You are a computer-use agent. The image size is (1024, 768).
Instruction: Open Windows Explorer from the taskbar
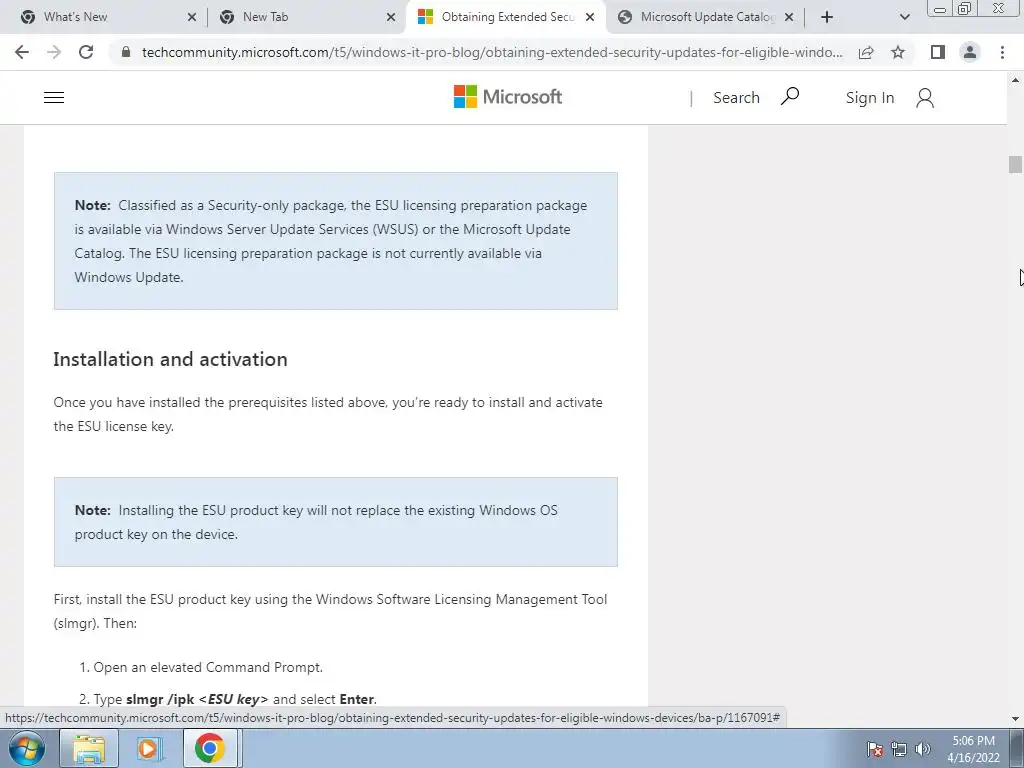89,748
